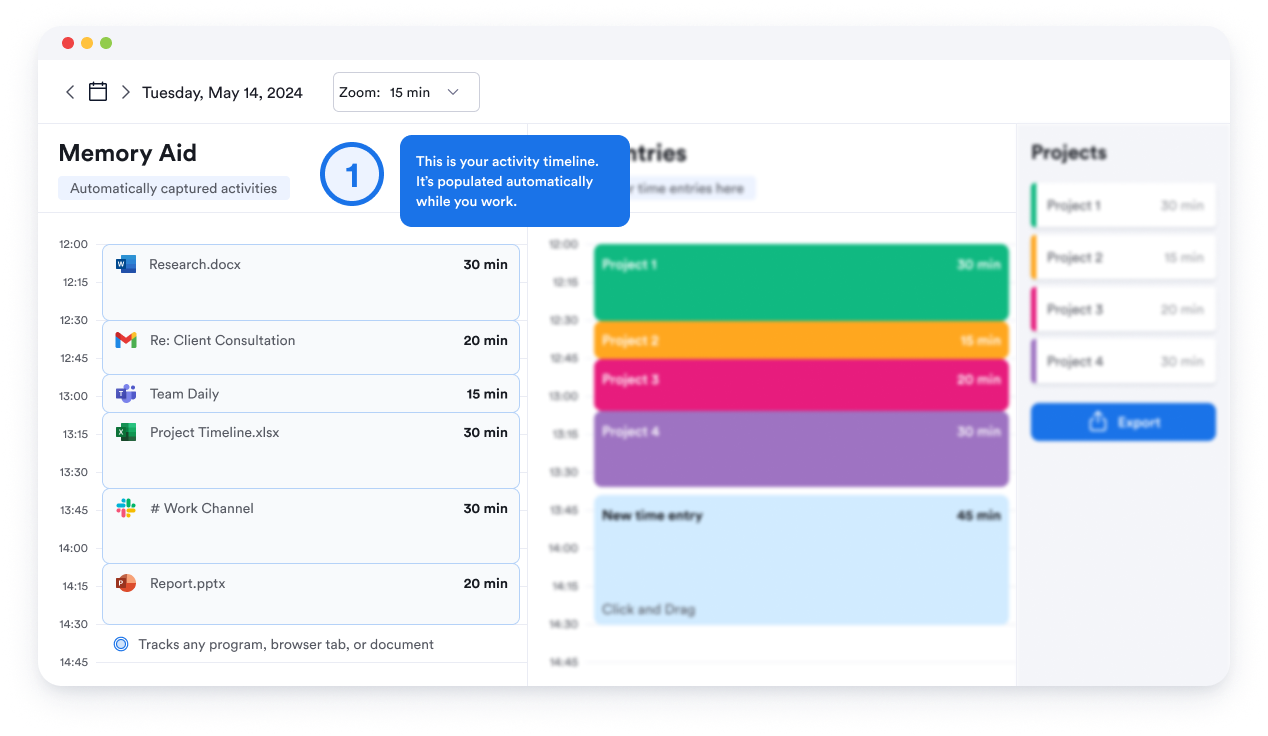The image size is (1268, 736).
Task: Click the 30 min duration of Research.docx
Action: tap(485, 265)
